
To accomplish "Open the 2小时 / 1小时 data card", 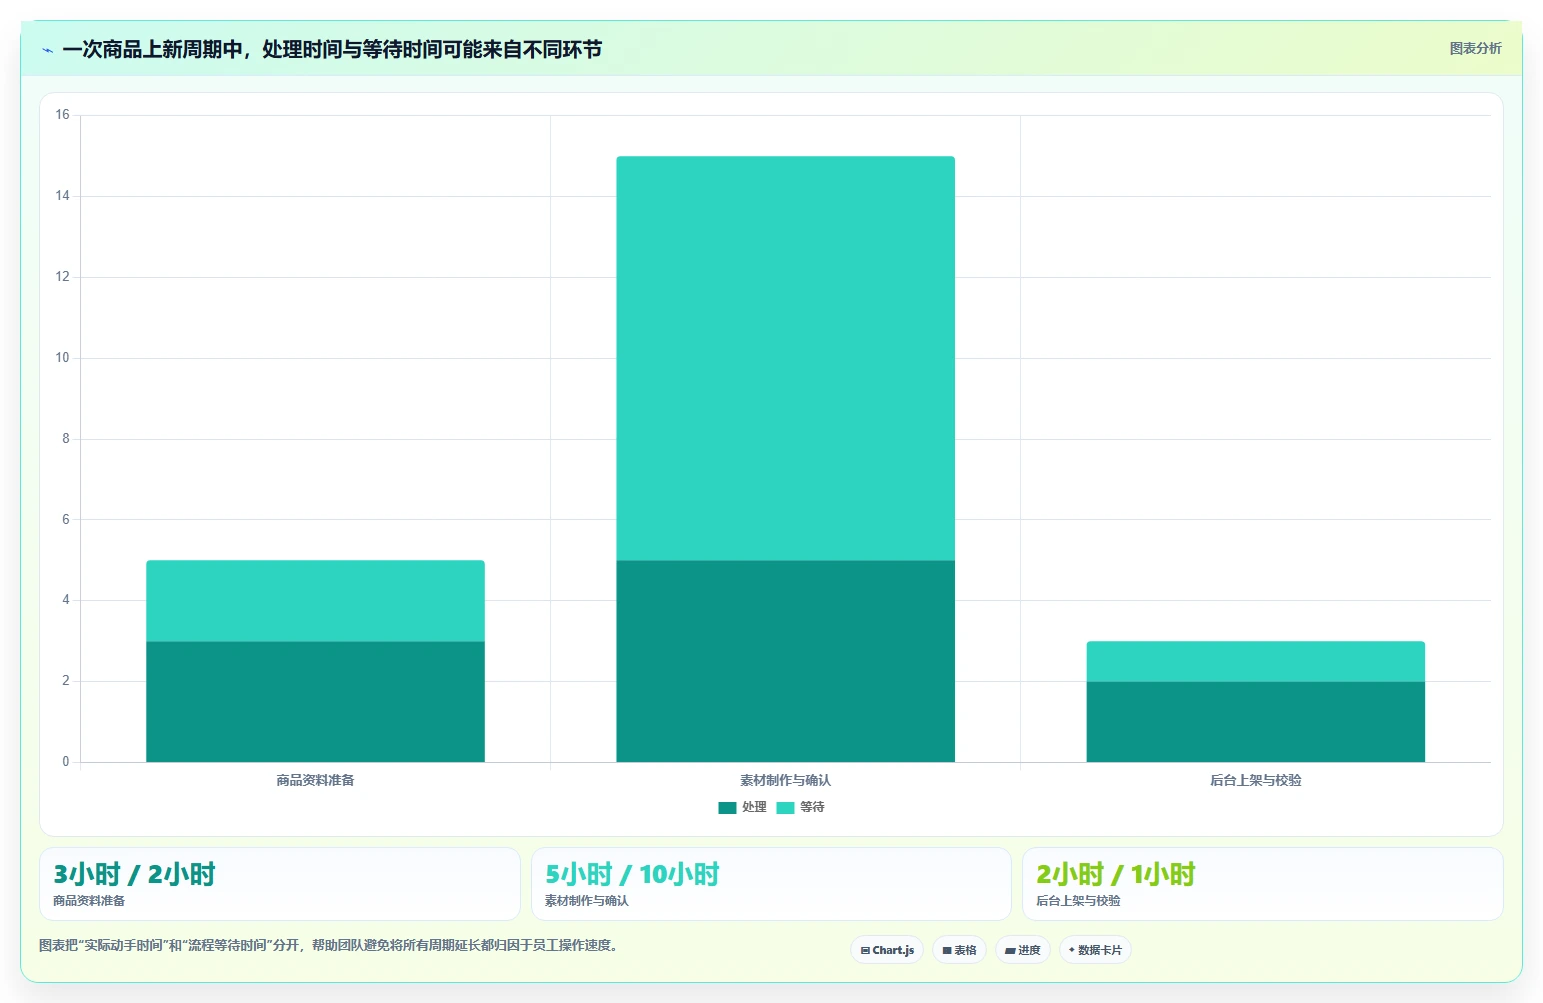I will coord(1262,884).
